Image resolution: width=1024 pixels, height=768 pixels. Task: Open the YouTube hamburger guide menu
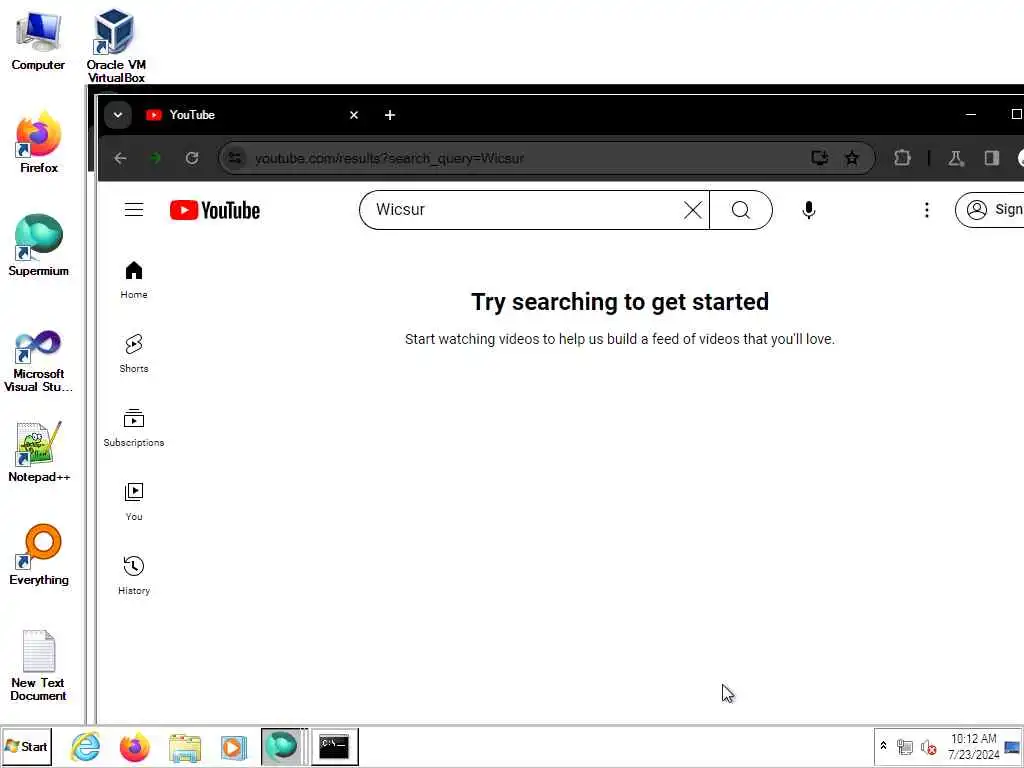[x=134, y=210]
